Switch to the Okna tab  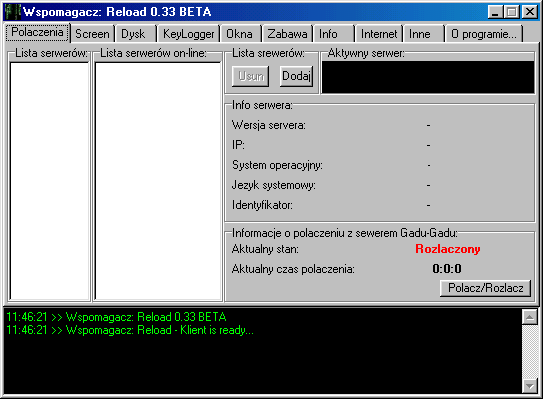[x=241, y=34]
